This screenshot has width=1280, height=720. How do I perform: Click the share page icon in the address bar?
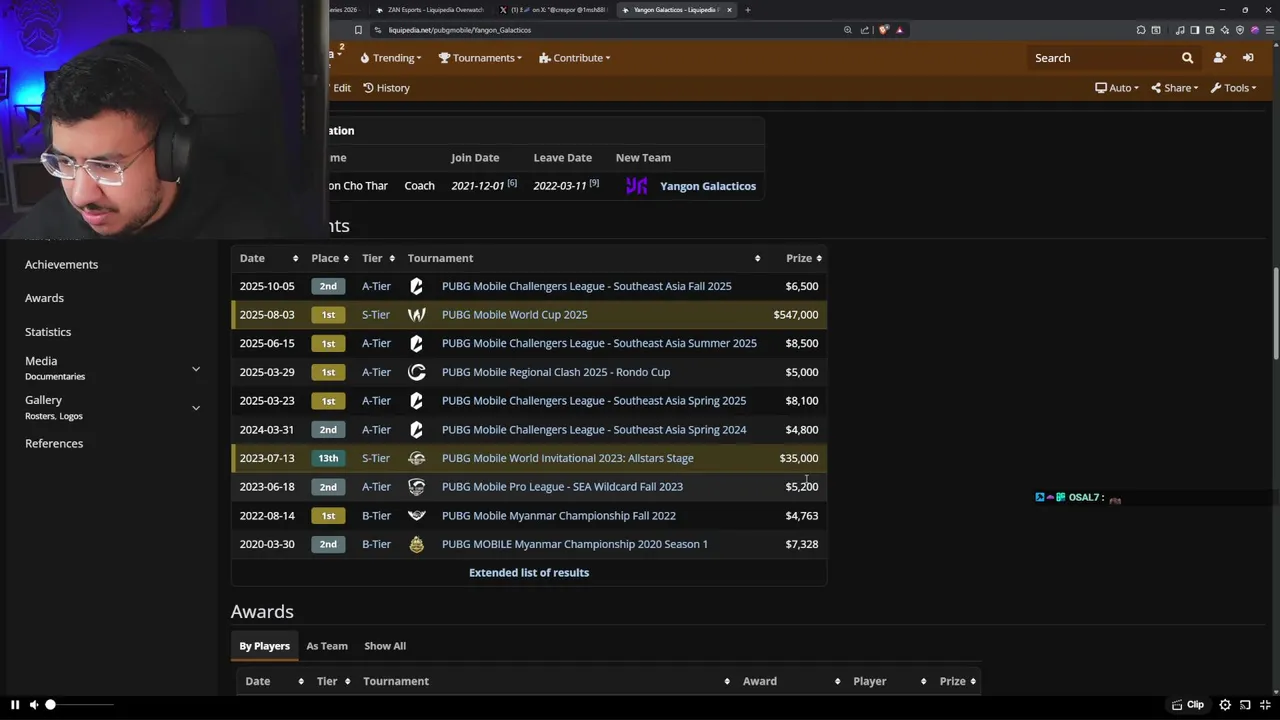pos(865,30)
